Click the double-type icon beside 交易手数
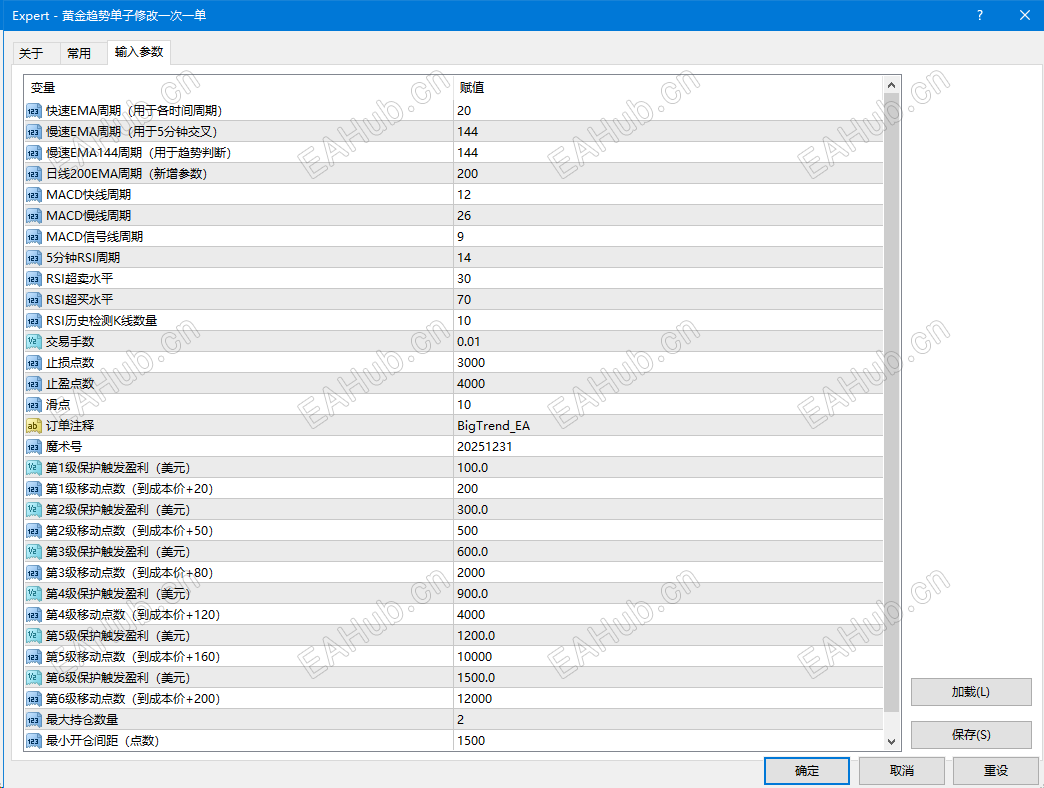Screen dimensions: 1044x788 pyautogui.click(x=33, y=341)
